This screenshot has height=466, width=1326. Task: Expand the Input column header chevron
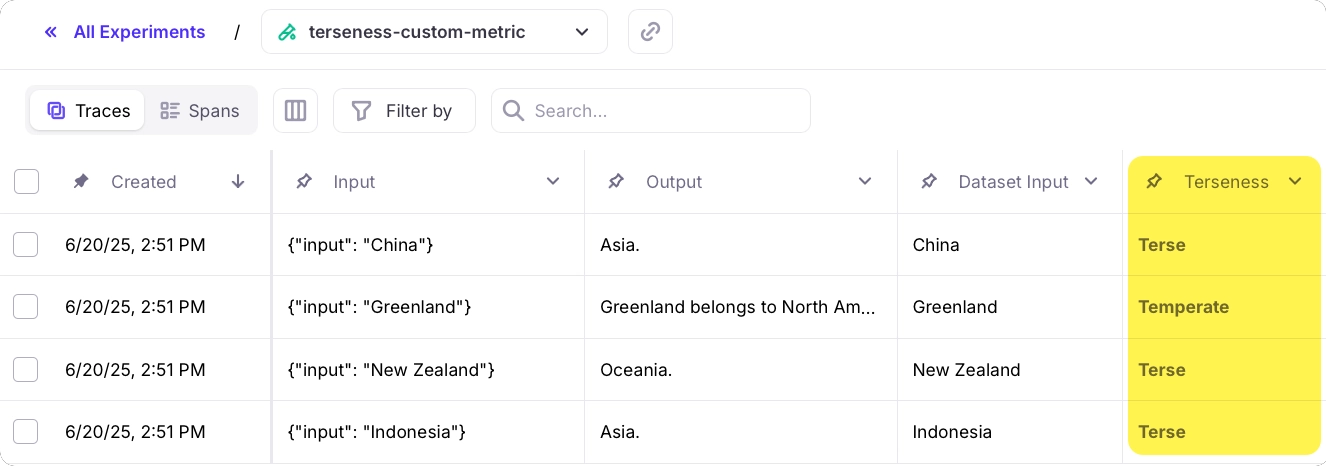click(553, 182)
